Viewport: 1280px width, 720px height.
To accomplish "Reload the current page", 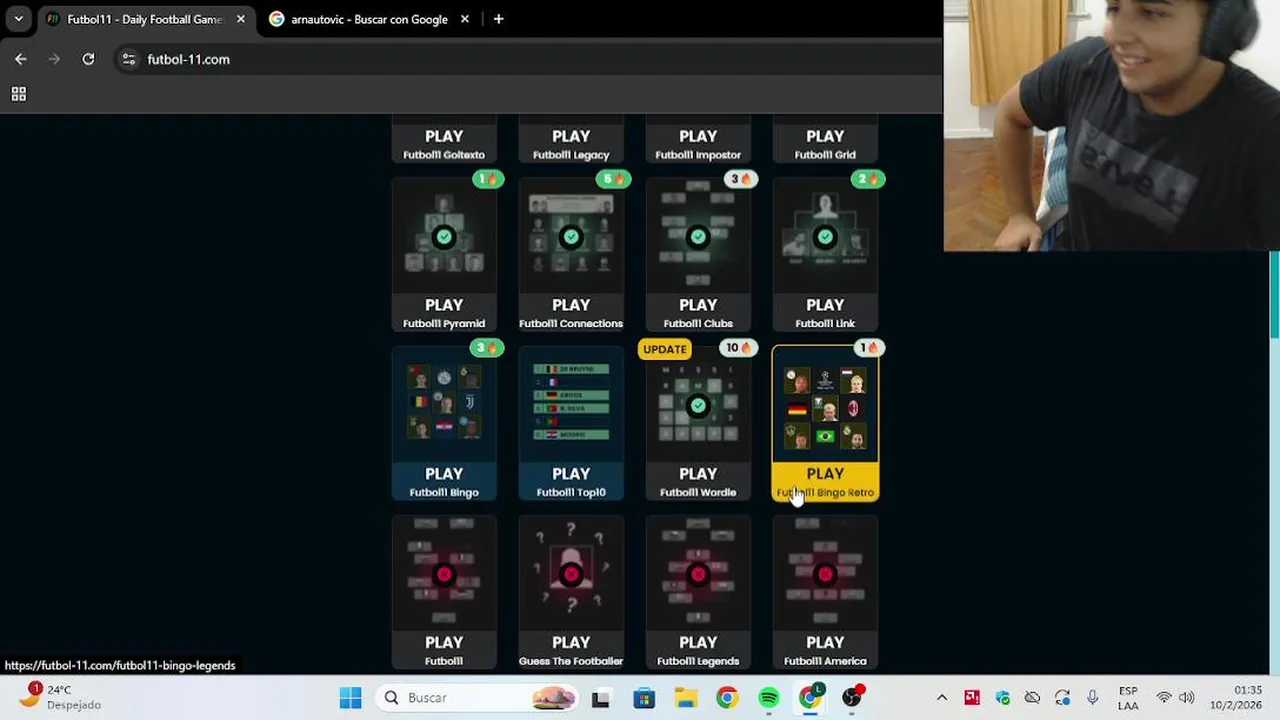I will tap(88, 59).
